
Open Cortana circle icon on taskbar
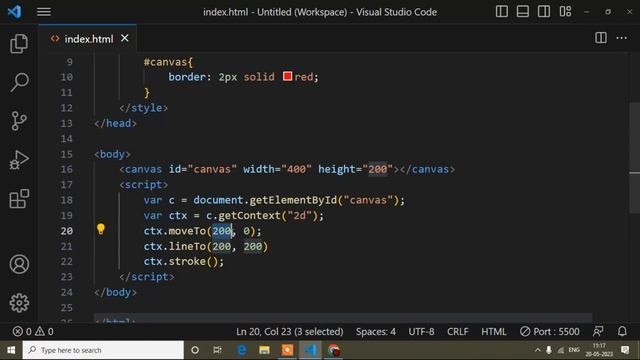(x=195, y=350)
